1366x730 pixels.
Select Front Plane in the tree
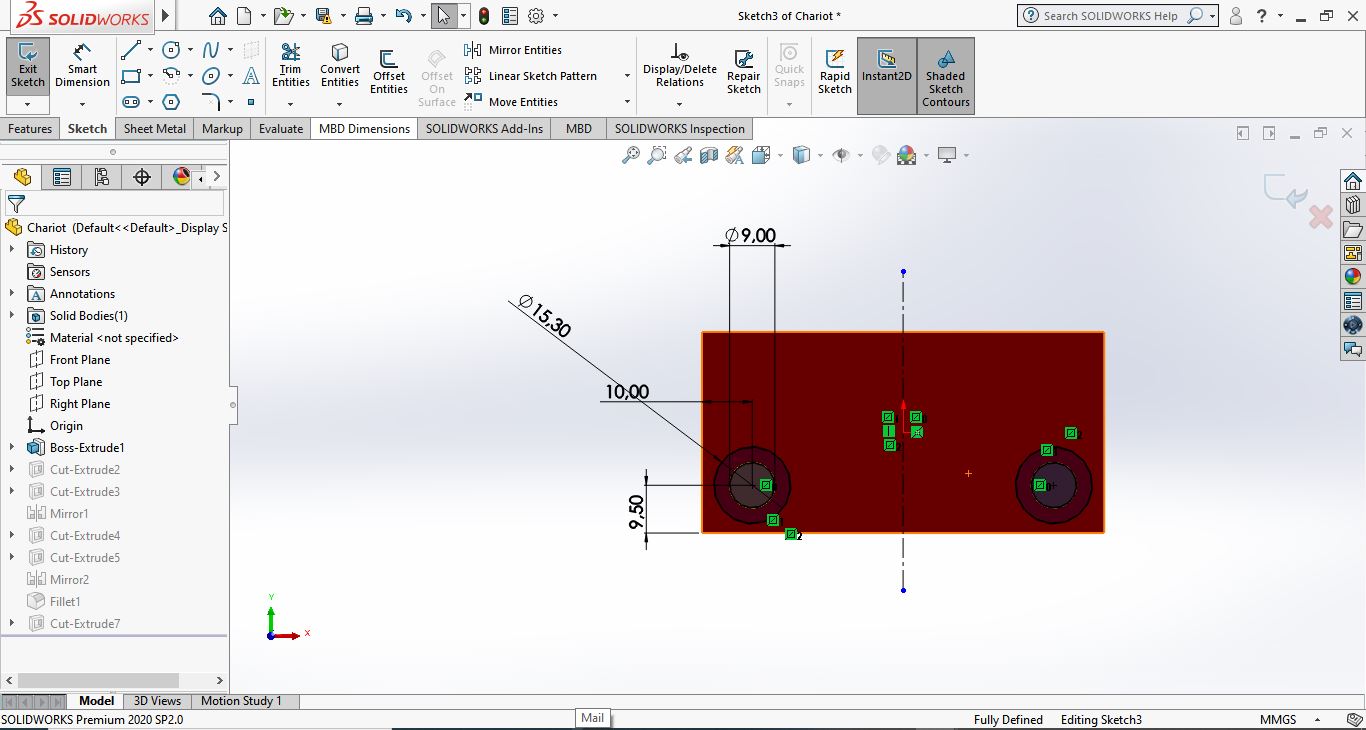(80, 360)
